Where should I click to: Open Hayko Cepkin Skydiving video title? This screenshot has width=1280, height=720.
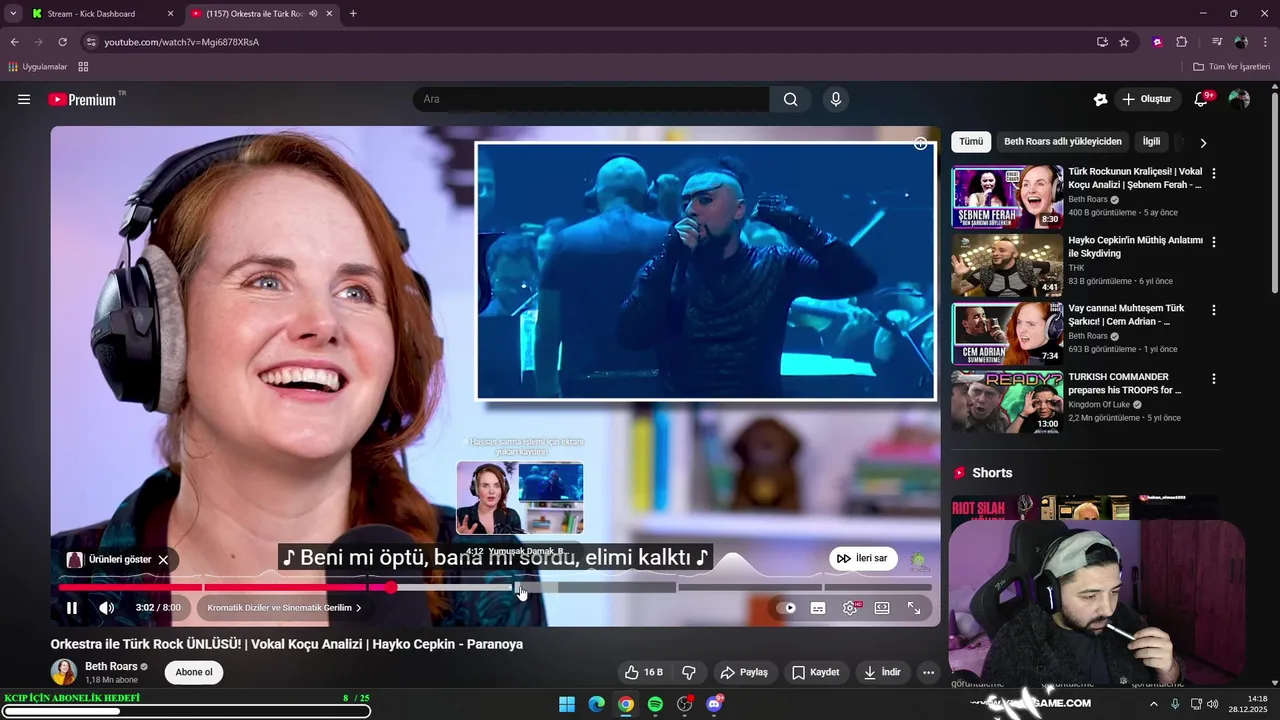point(1135,247)
